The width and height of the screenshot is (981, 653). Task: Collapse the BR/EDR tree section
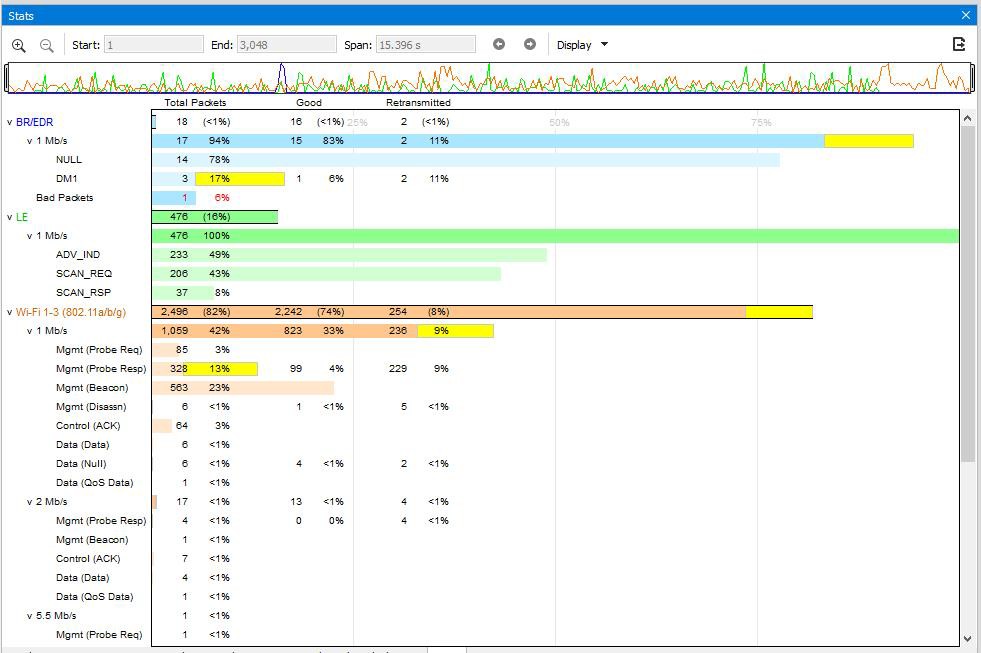[9, 122]
